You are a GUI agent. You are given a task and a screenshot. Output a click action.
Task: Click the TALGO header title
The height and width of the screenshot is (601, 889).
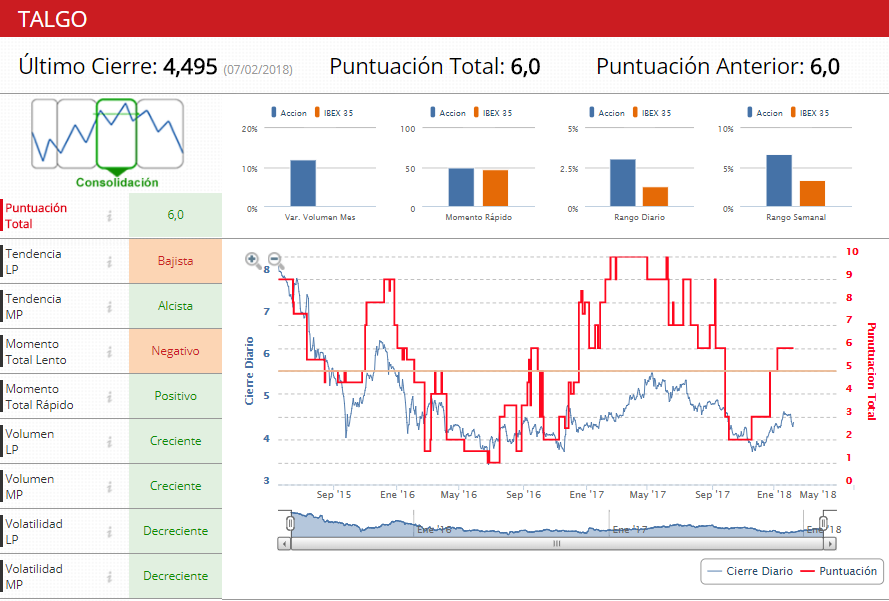(52, 19)
